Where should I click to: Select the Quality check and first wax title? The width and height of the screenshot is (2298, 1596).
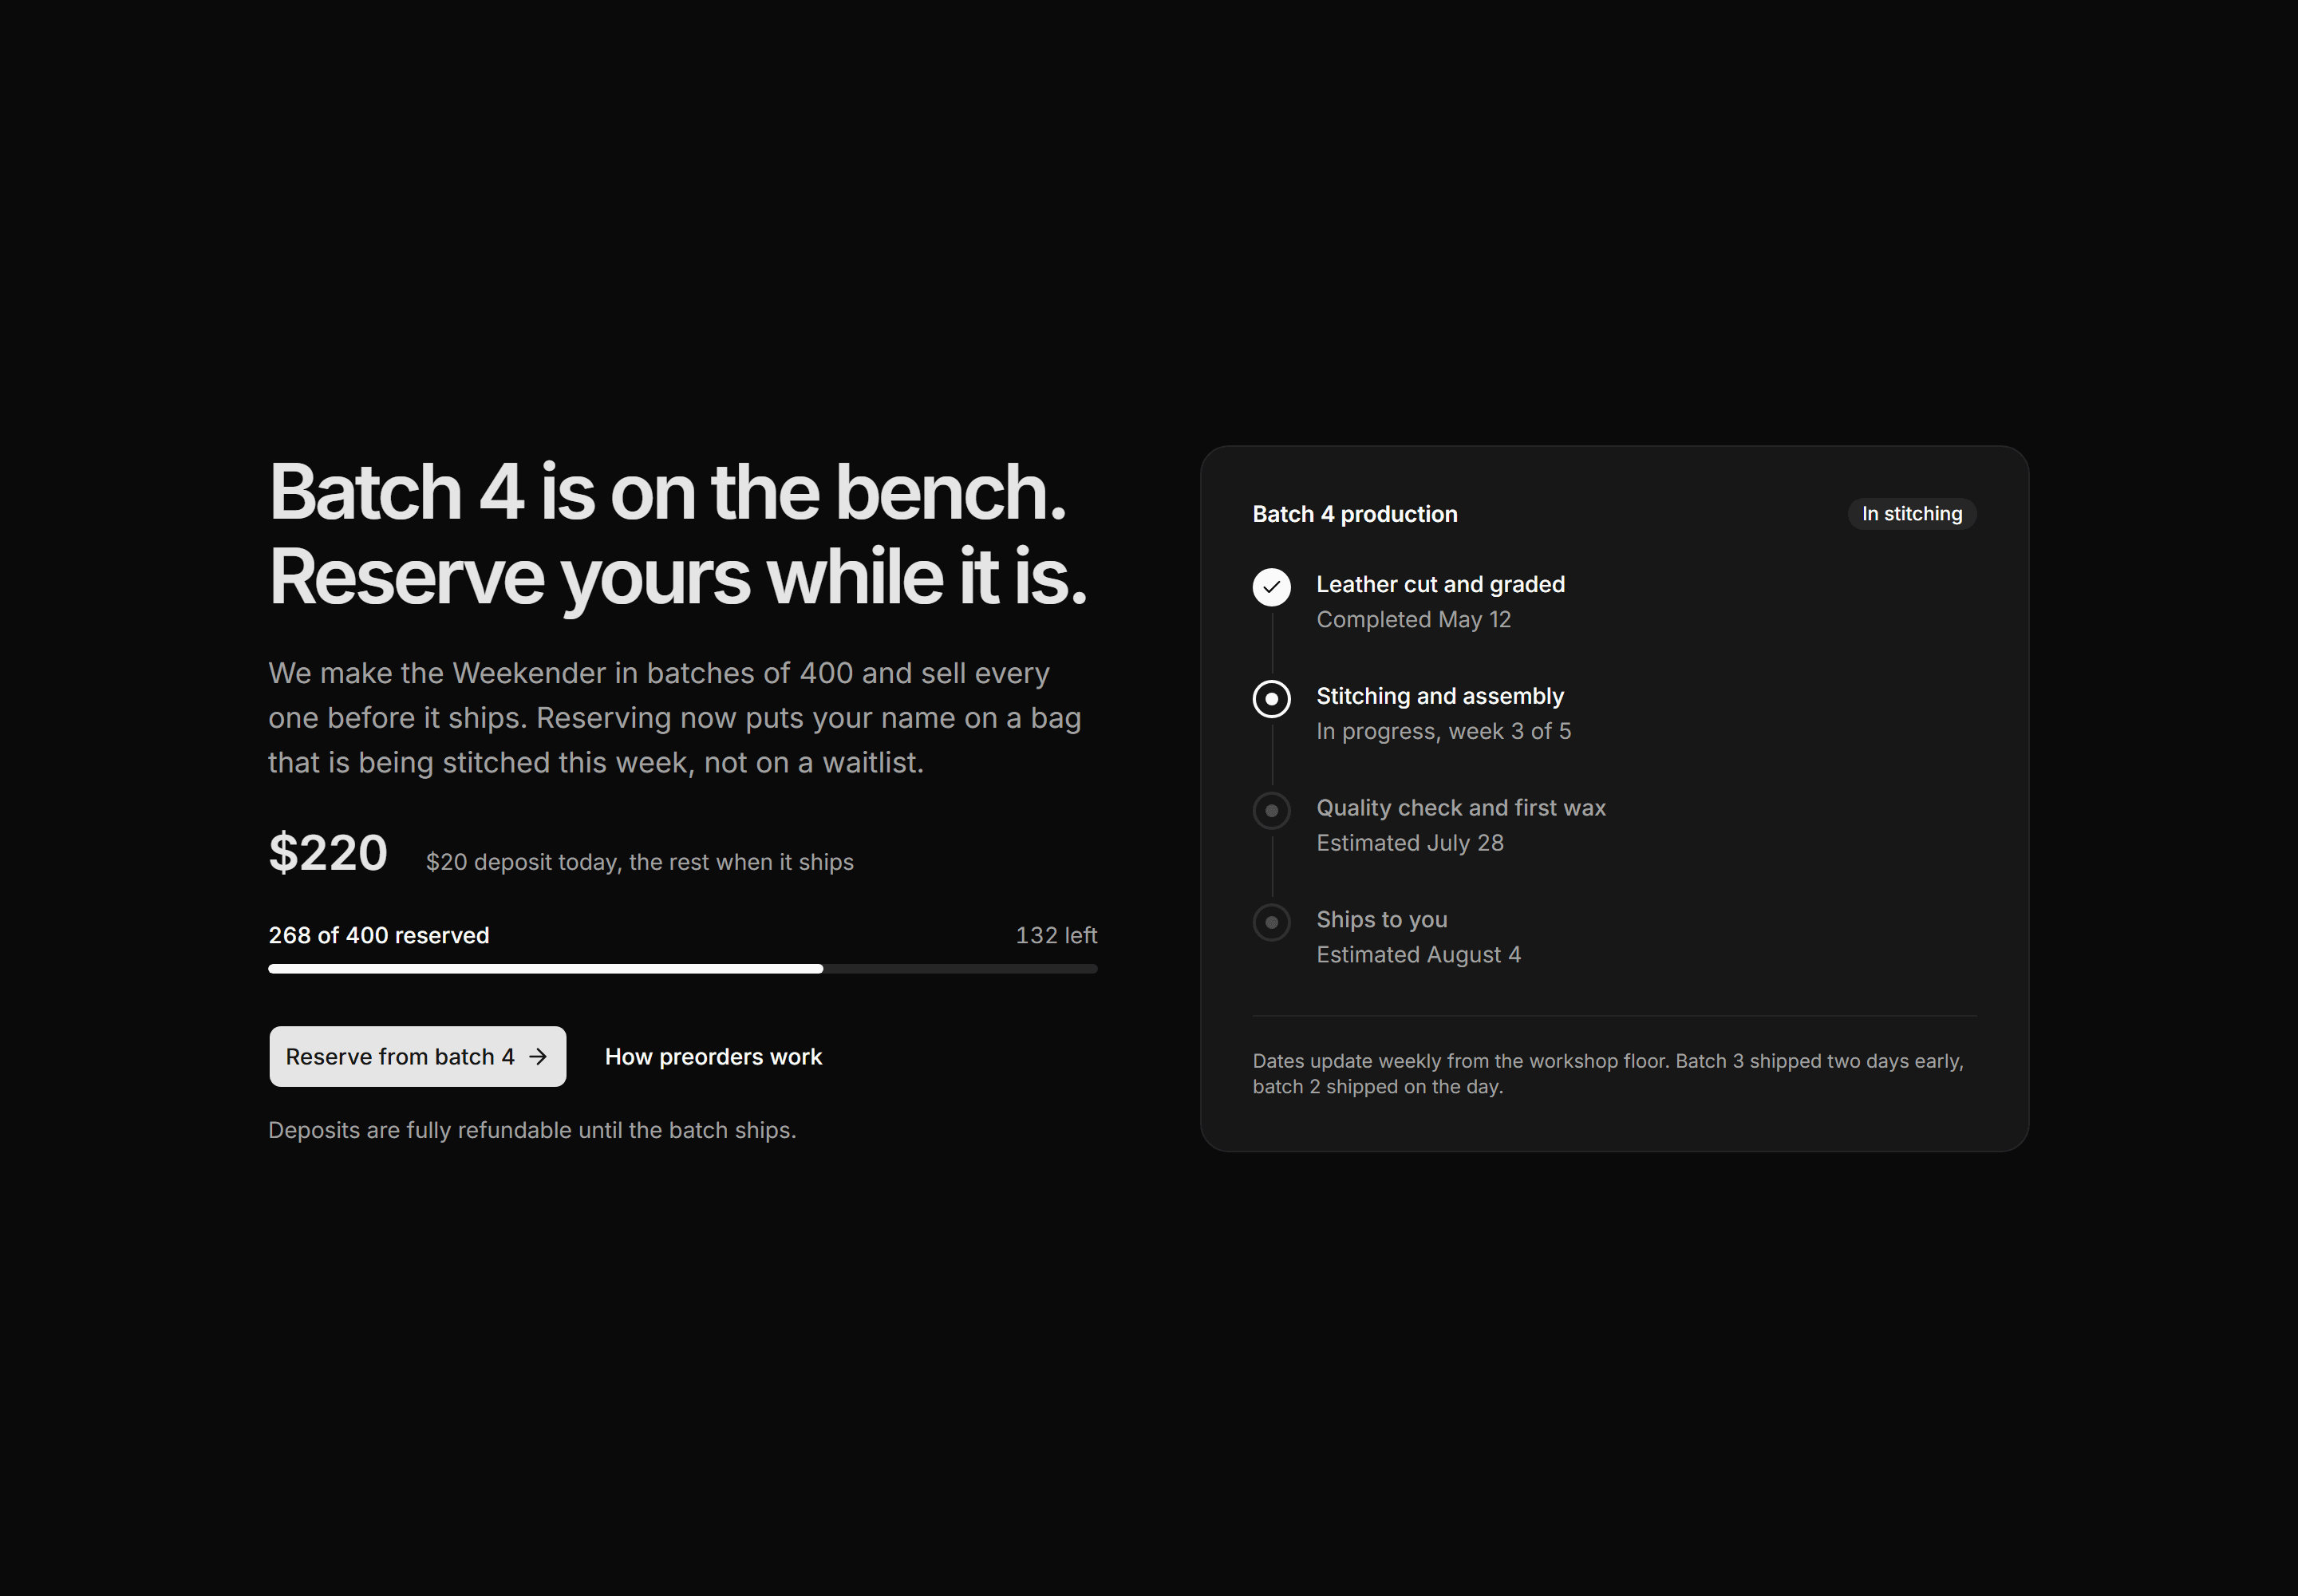1460,807
